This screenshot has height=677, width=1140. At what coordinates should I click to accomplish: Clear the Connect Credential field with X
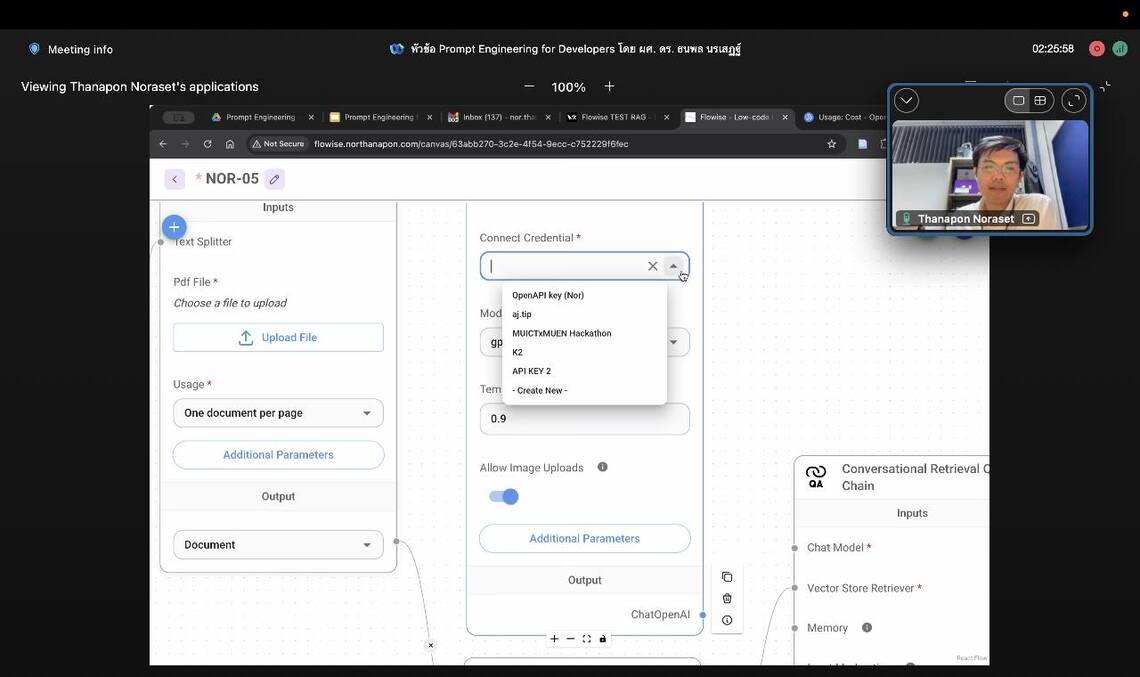[x=653, y=266]
